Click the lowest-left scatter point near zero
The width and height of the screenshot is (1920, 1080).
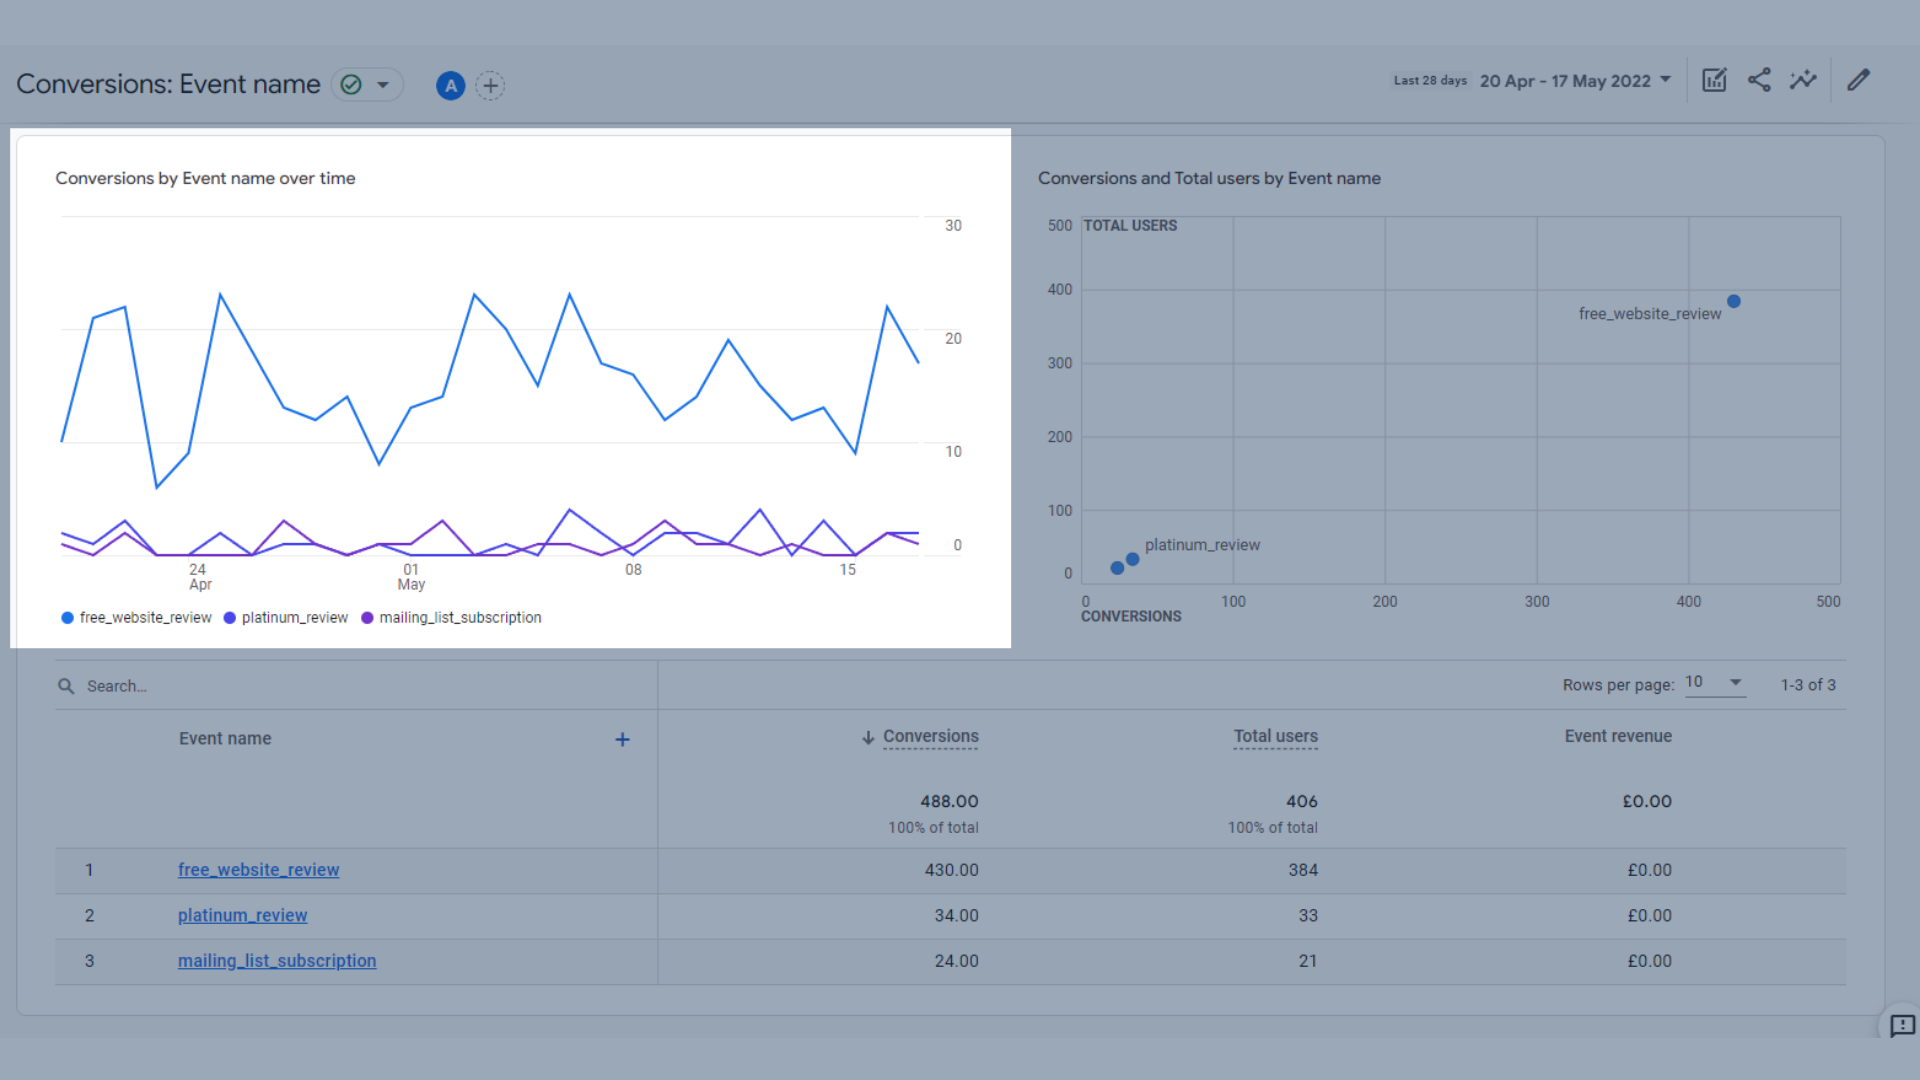click(x=1117, y=568)
